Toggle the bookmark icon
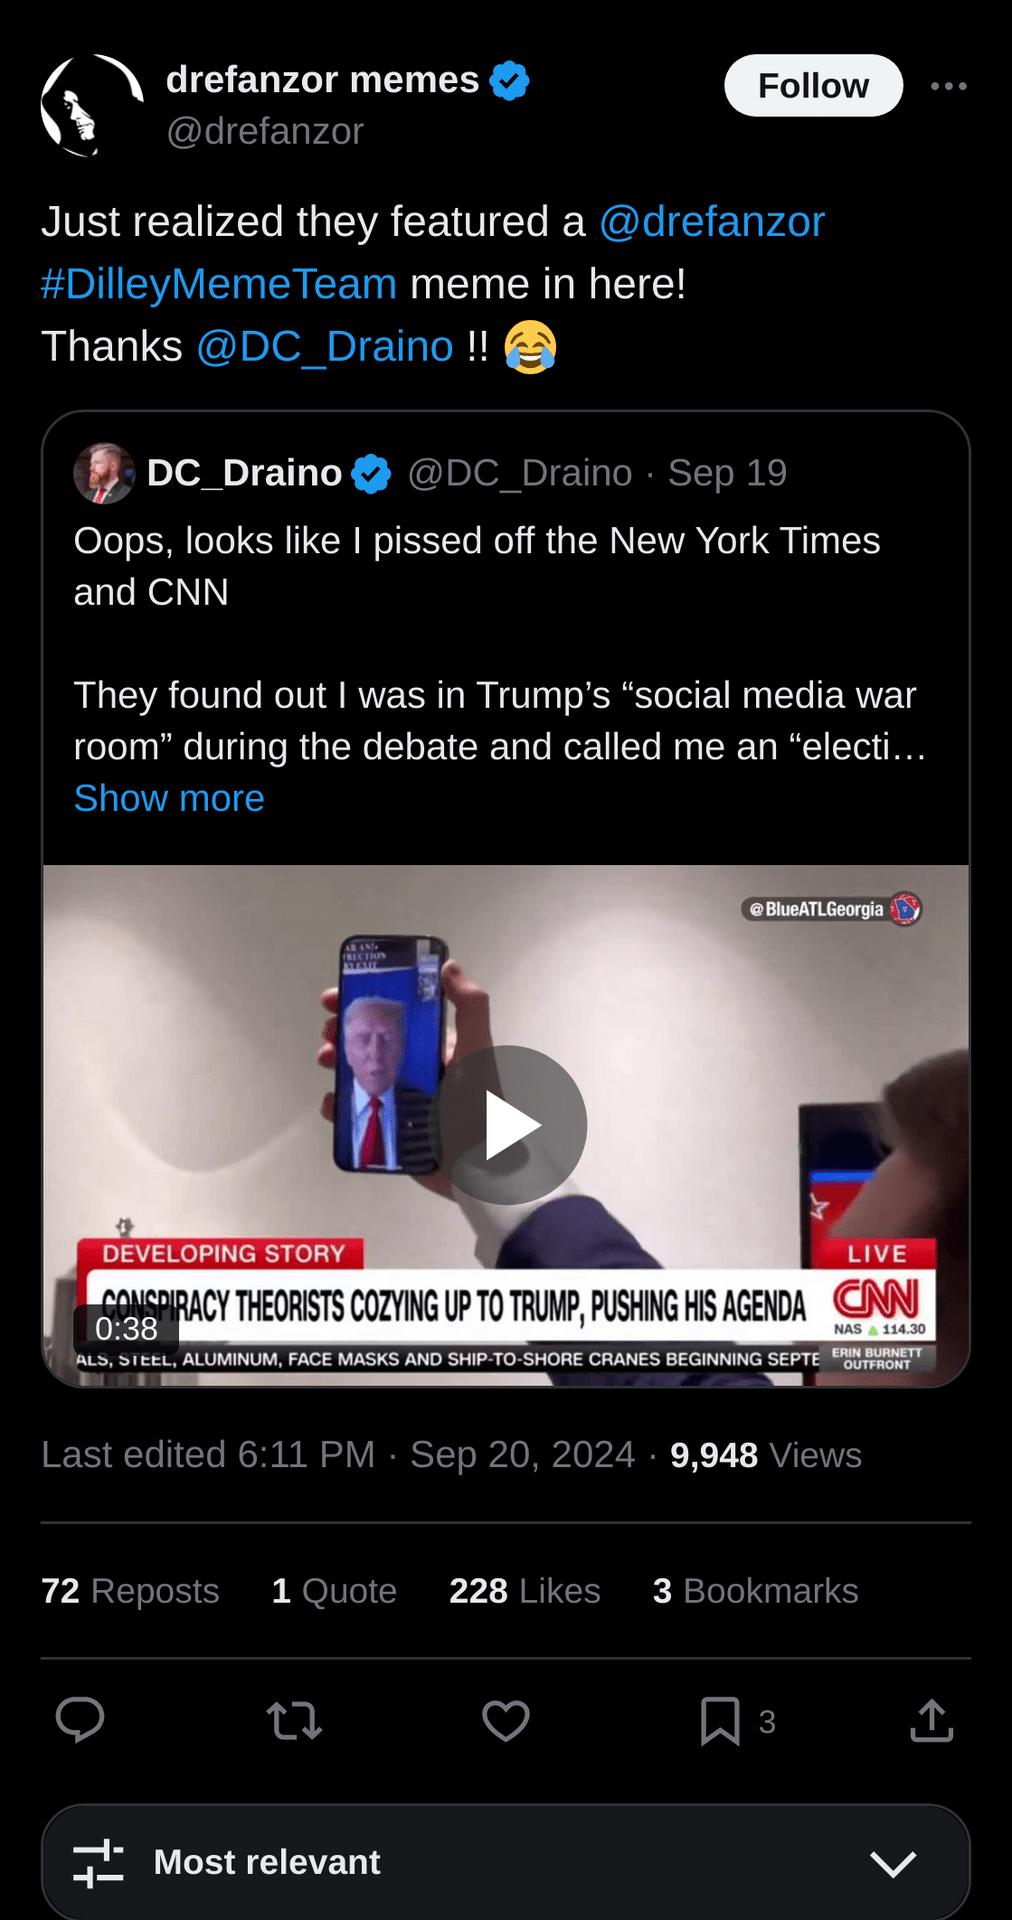1012x1920 pixels. tap(720, 1721)
